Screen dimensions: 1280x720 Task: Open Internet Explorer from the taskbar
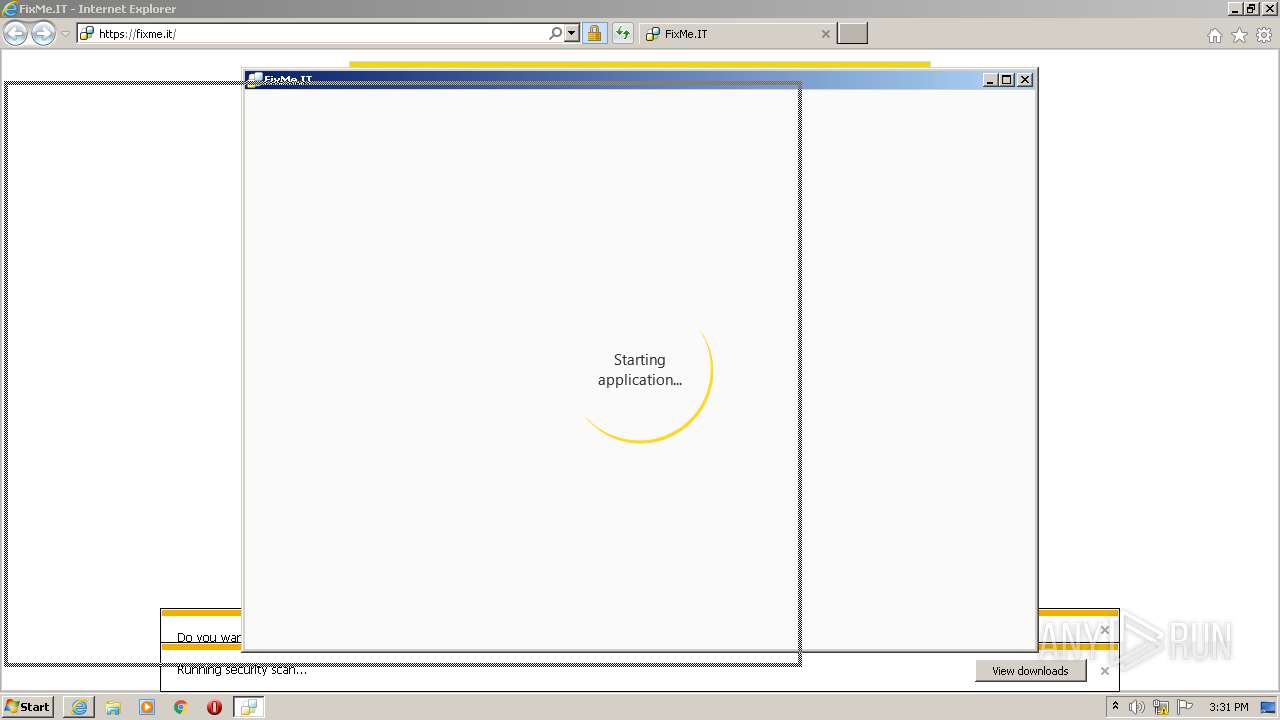[x=79, y=707]
